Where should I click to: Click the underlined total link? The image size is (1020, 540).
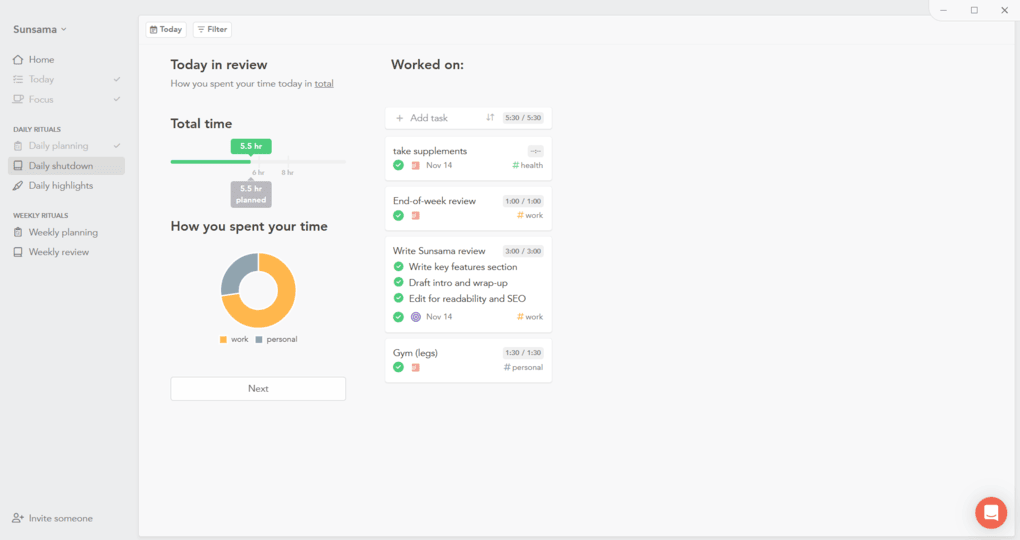pos(324,84)
